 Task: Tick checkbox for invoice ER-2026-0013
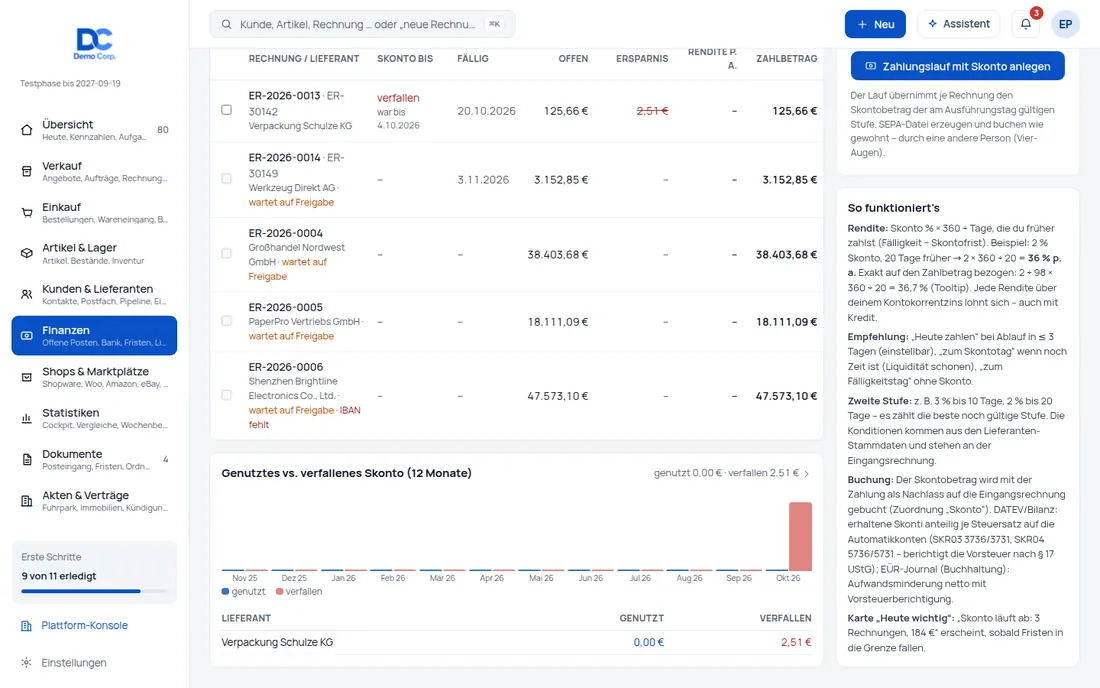pos(227,110)
